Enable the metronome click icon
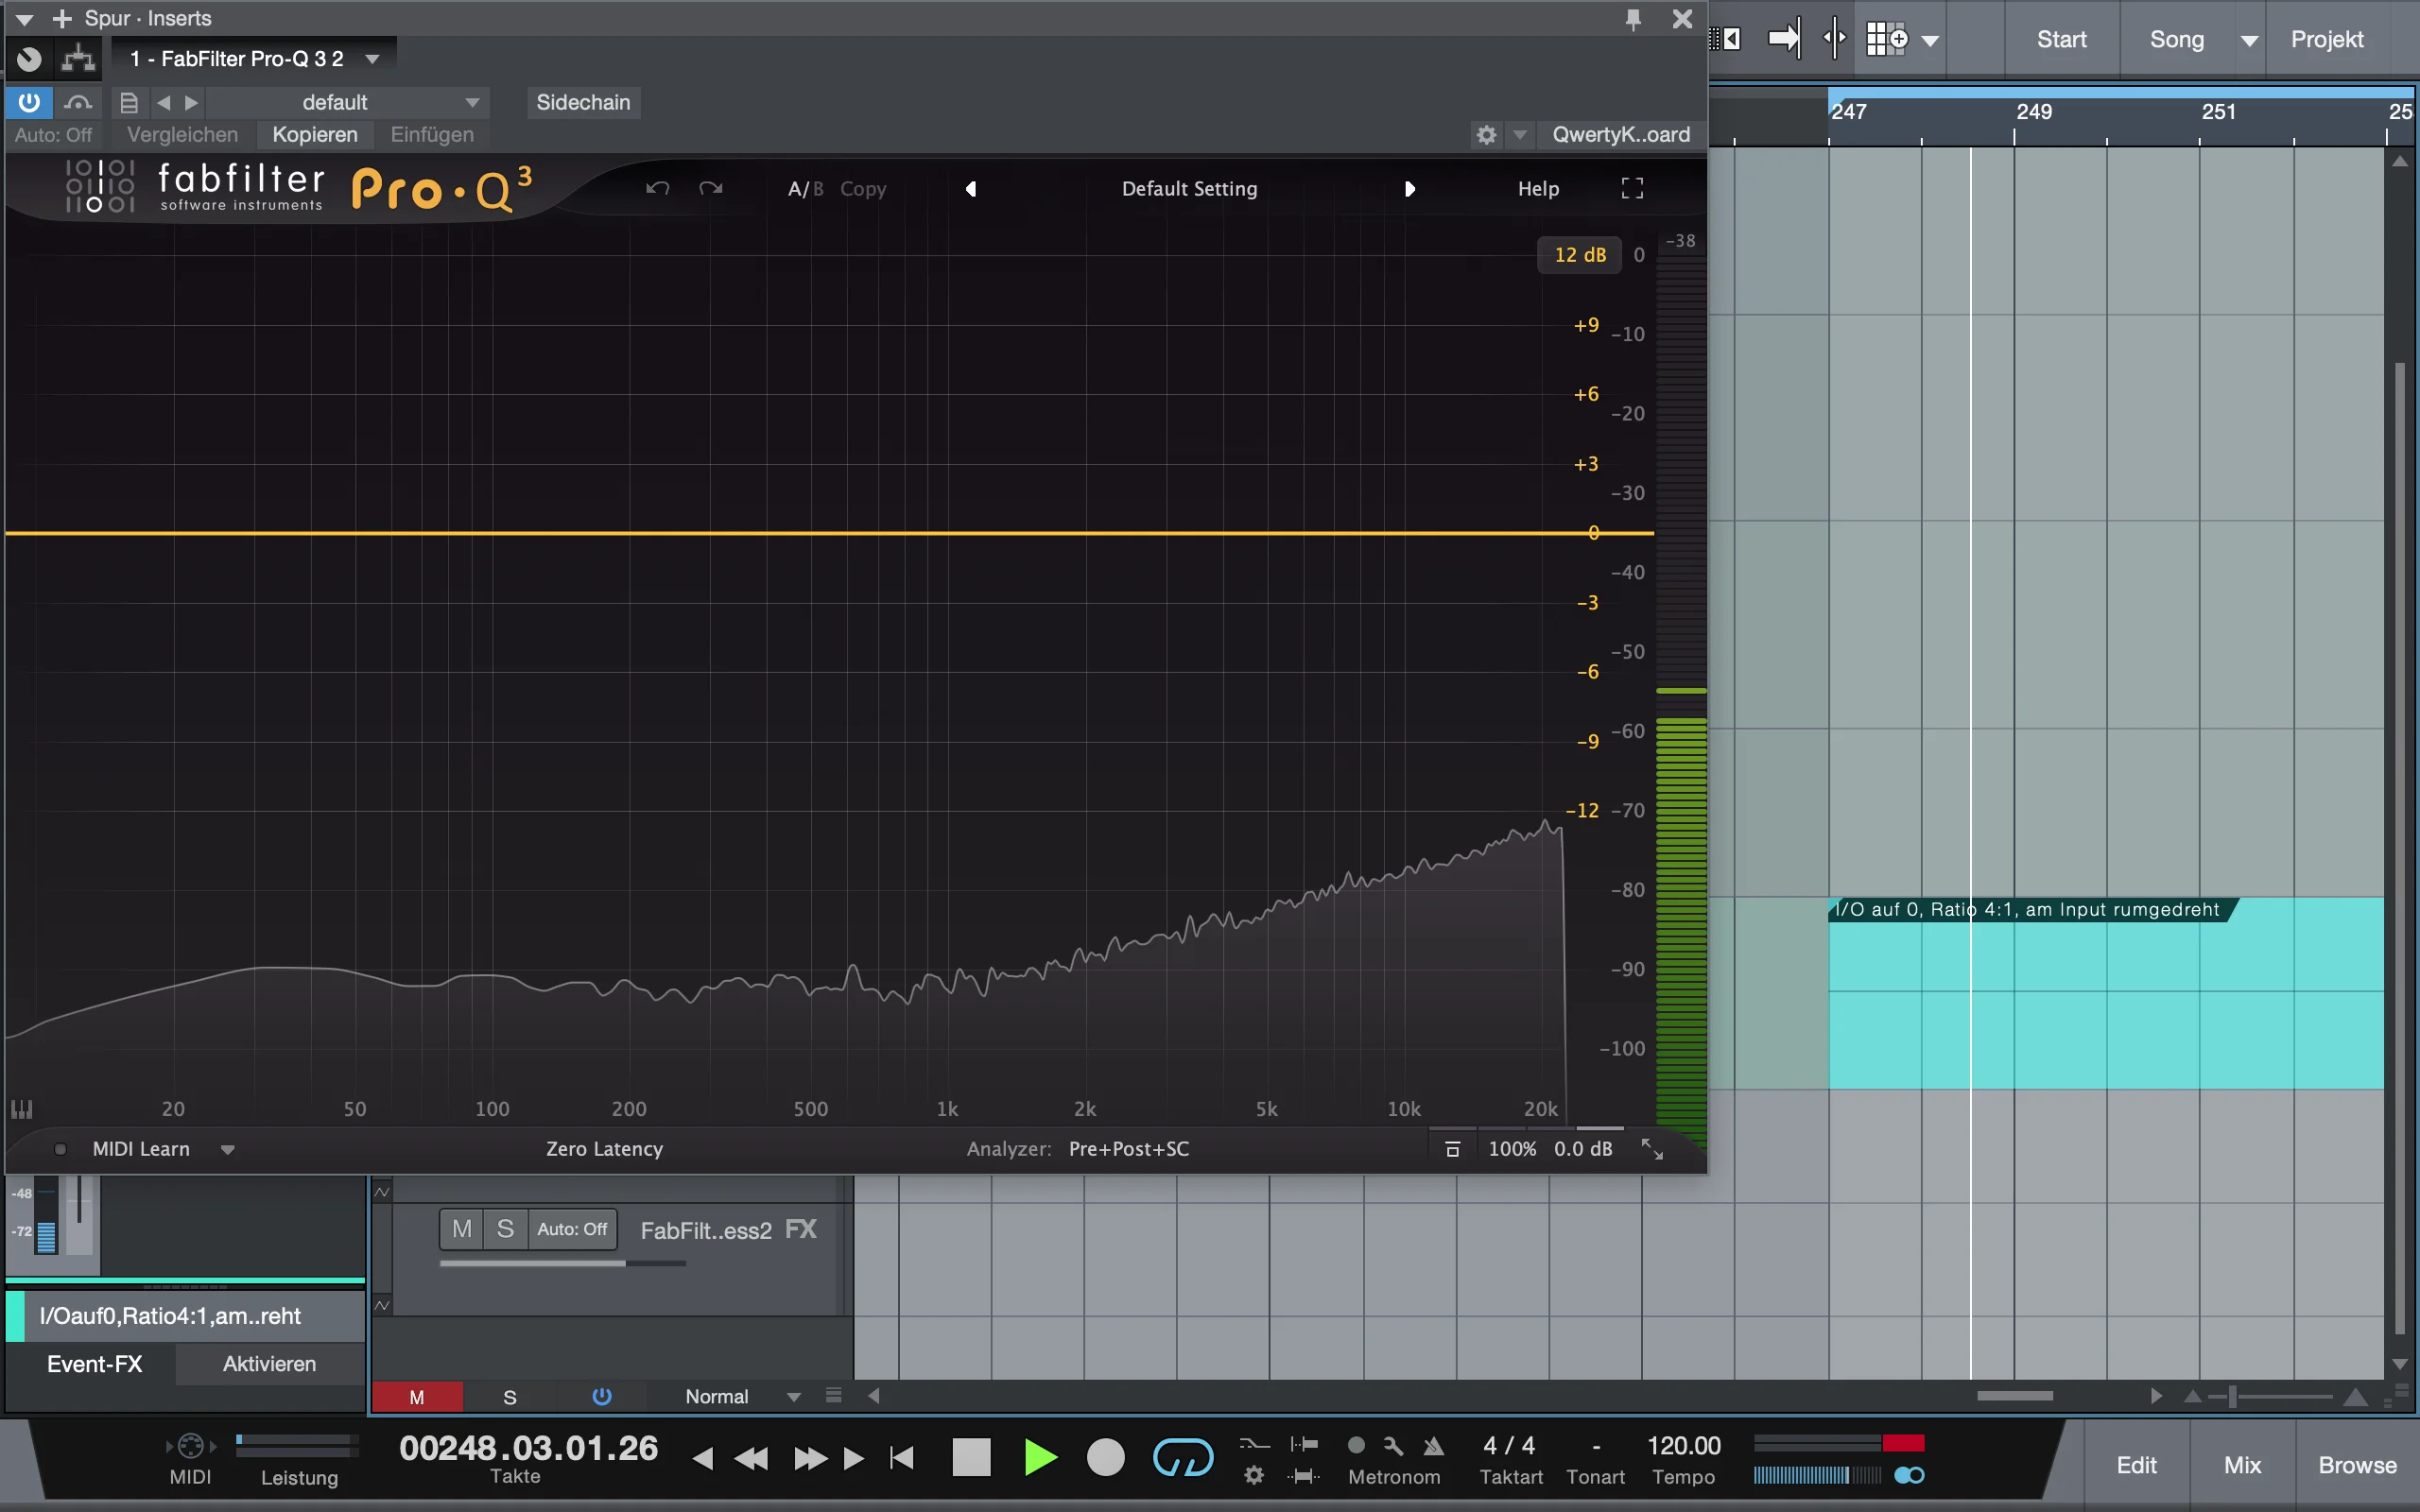The width and height of the screenshot is (2420, 1512). 1434,1446
